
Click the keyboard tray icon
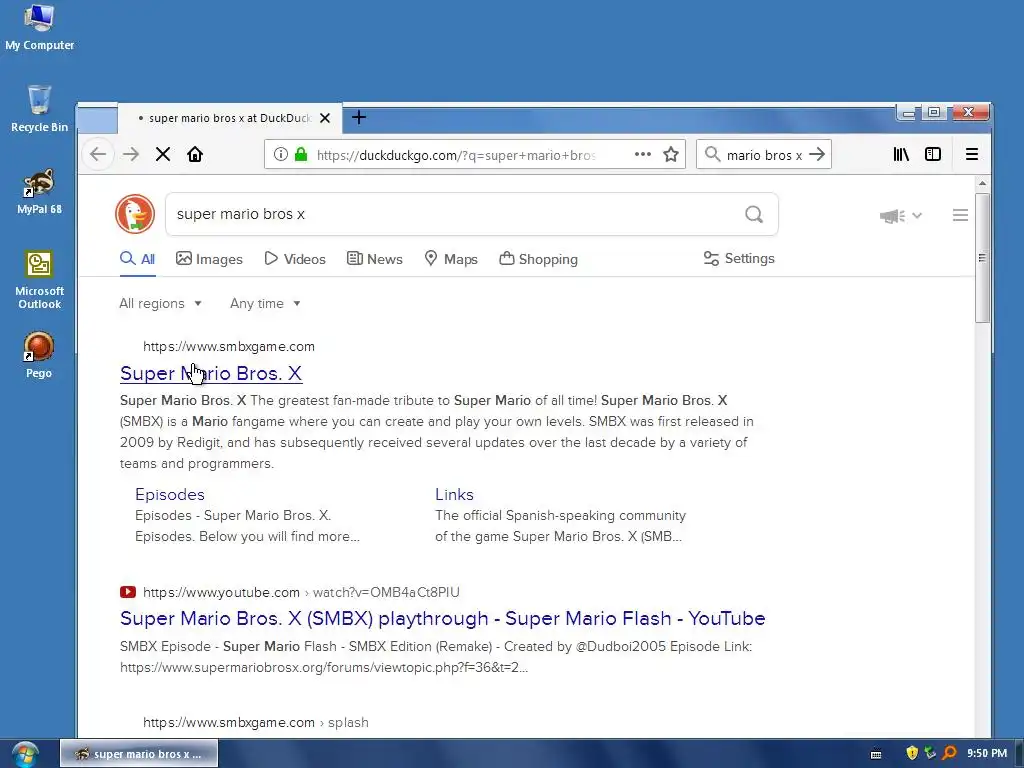[876, 754]
